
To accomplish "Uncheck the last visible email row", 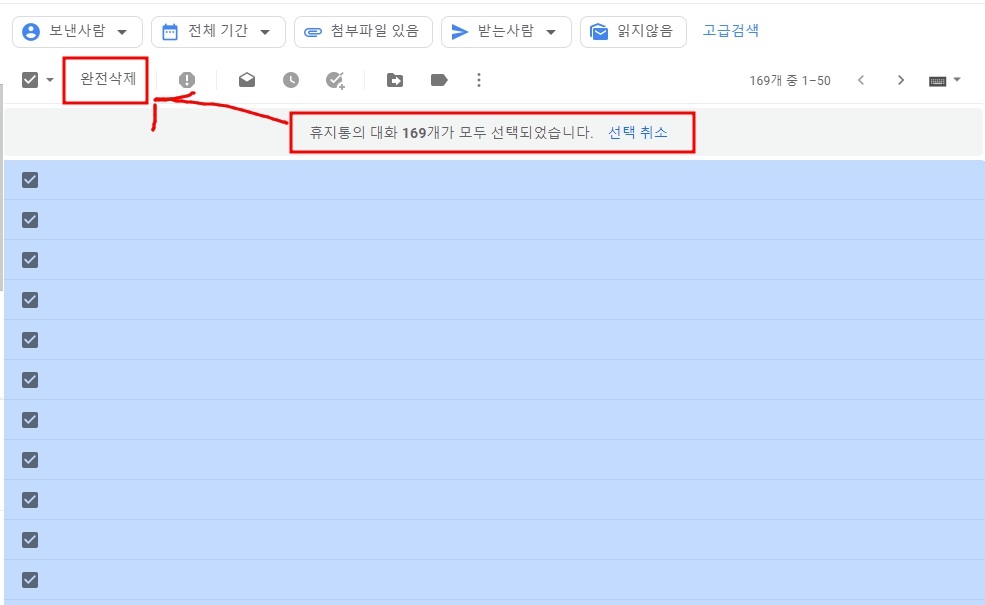I will pyautogui.click(x=30, y=579).
